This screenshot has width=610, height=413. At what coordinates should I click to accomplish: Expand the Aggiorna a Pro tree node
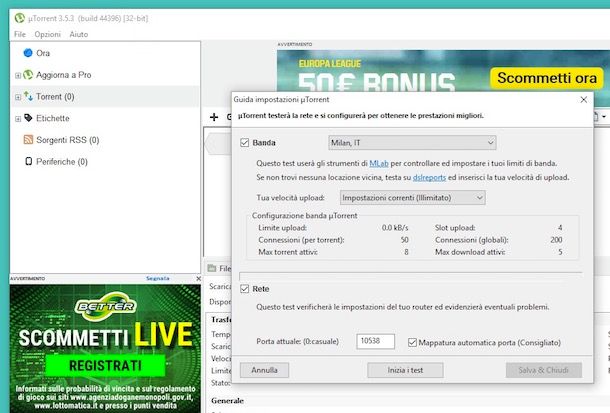18,75
